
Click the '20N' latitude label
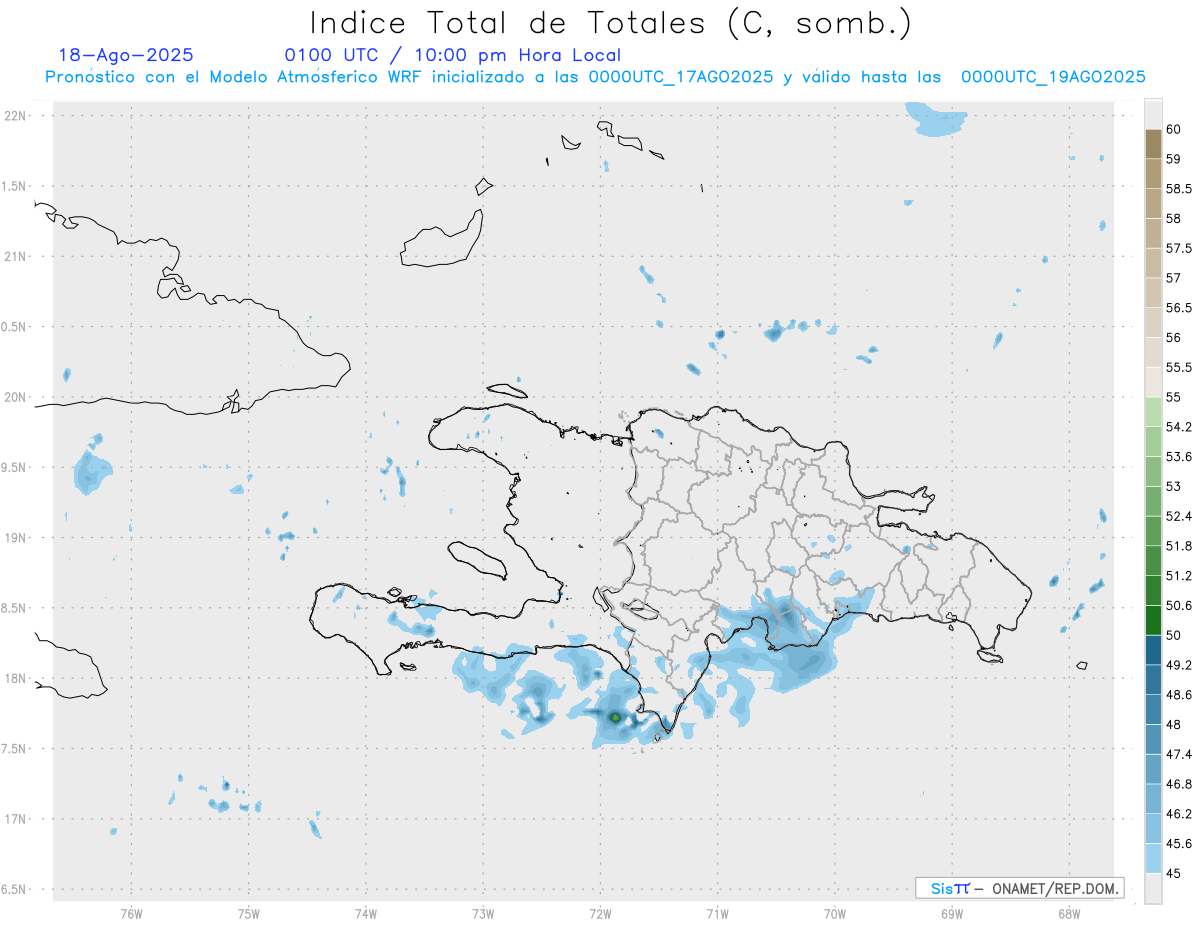[17, 397]
